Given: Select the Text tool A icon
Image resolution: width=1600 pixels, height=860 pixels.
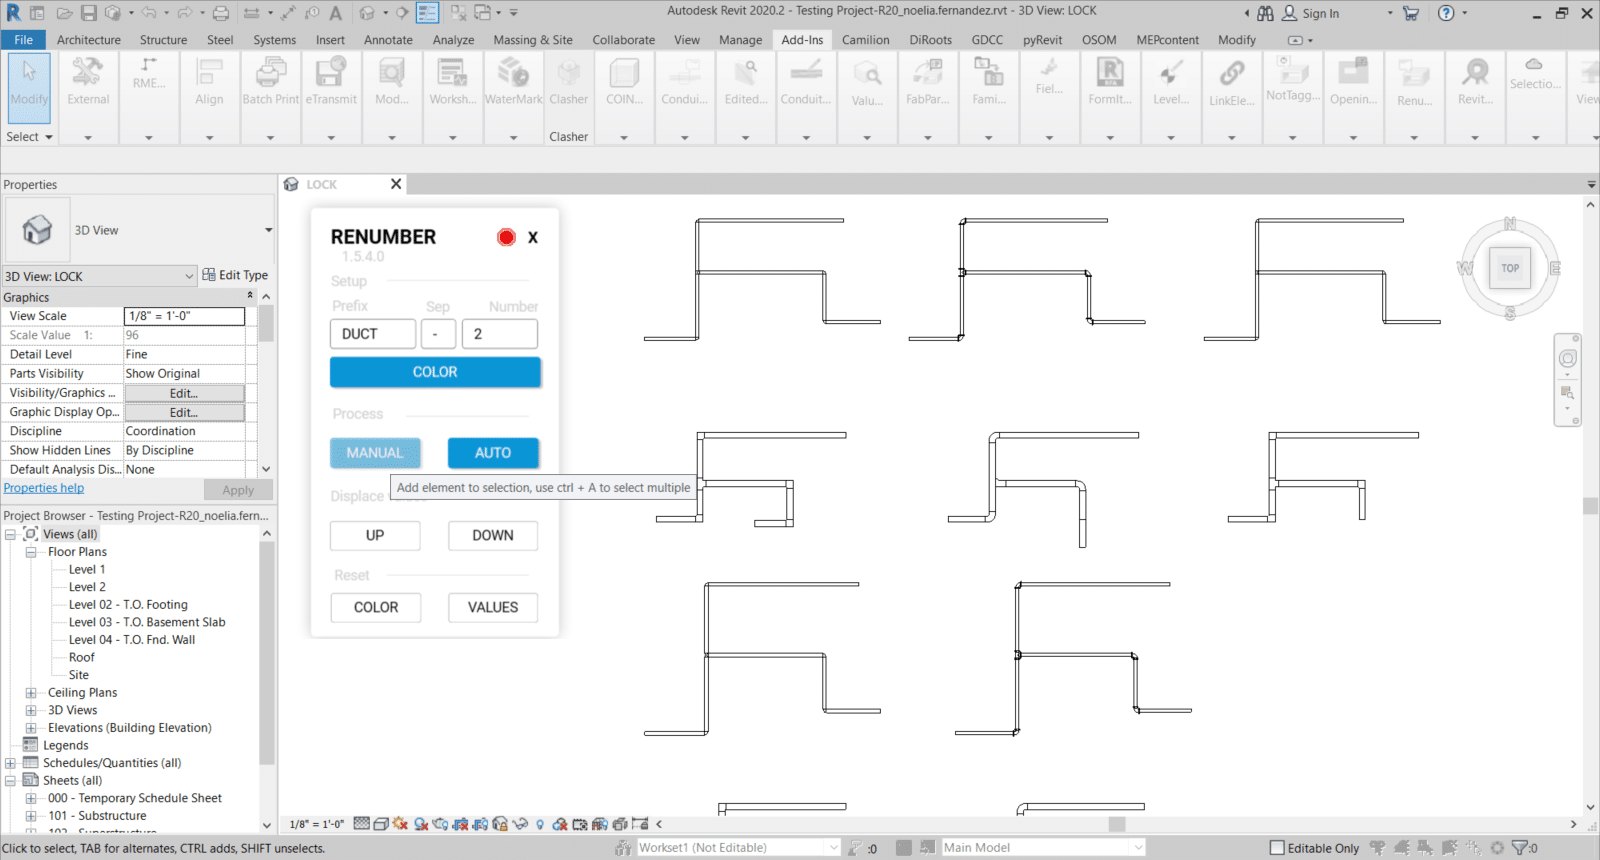Looking at the screenshot, I should click(335, 13).
